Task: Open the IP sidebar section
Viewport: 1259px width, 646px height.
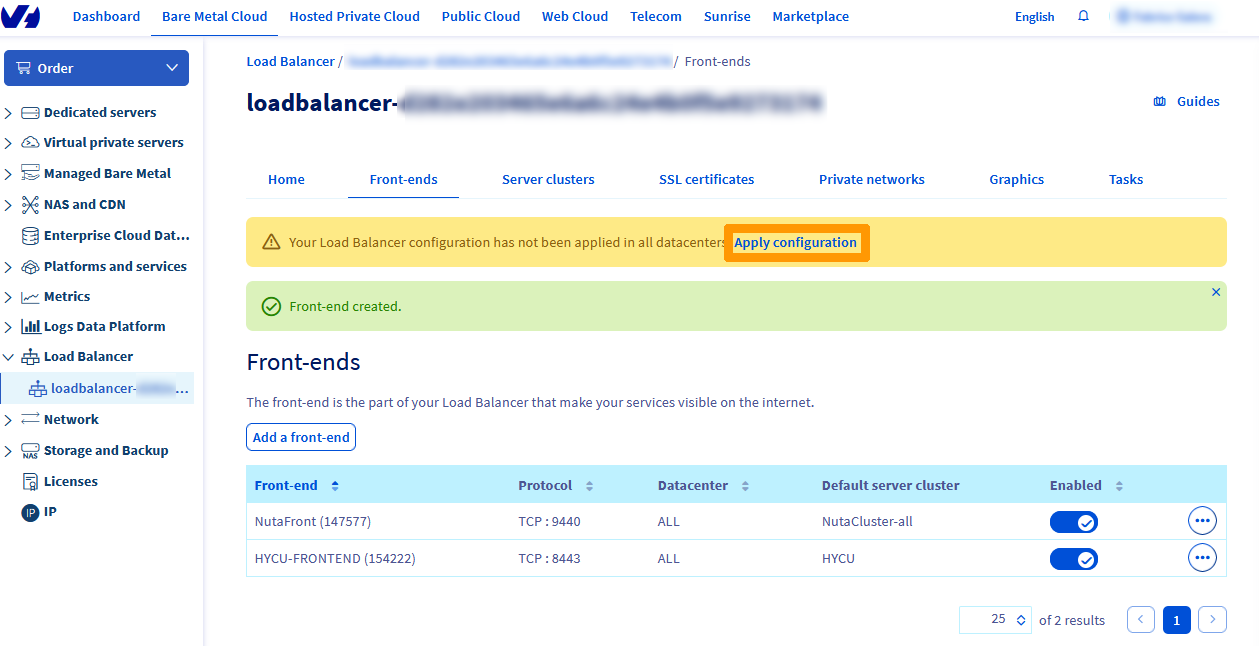Action: 32,511
